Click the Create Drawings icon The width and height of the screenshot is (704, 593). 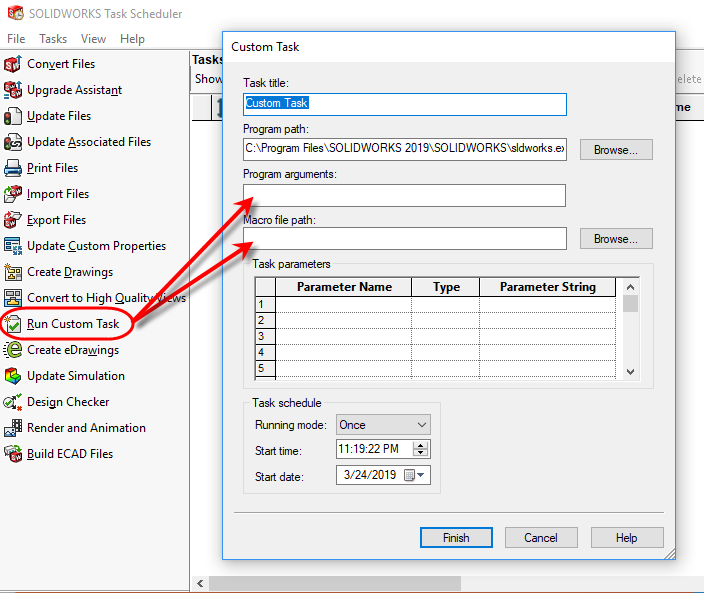coord(13,272)
